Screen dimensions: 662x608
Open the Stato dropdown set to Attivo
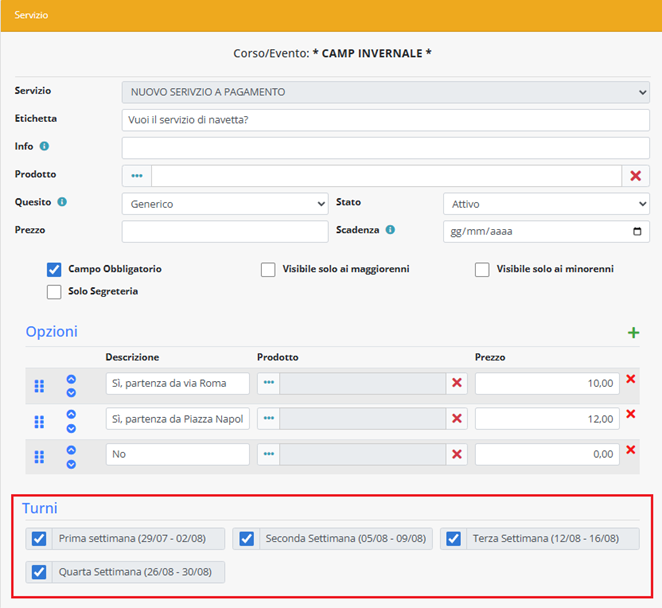tap(545, 204)
